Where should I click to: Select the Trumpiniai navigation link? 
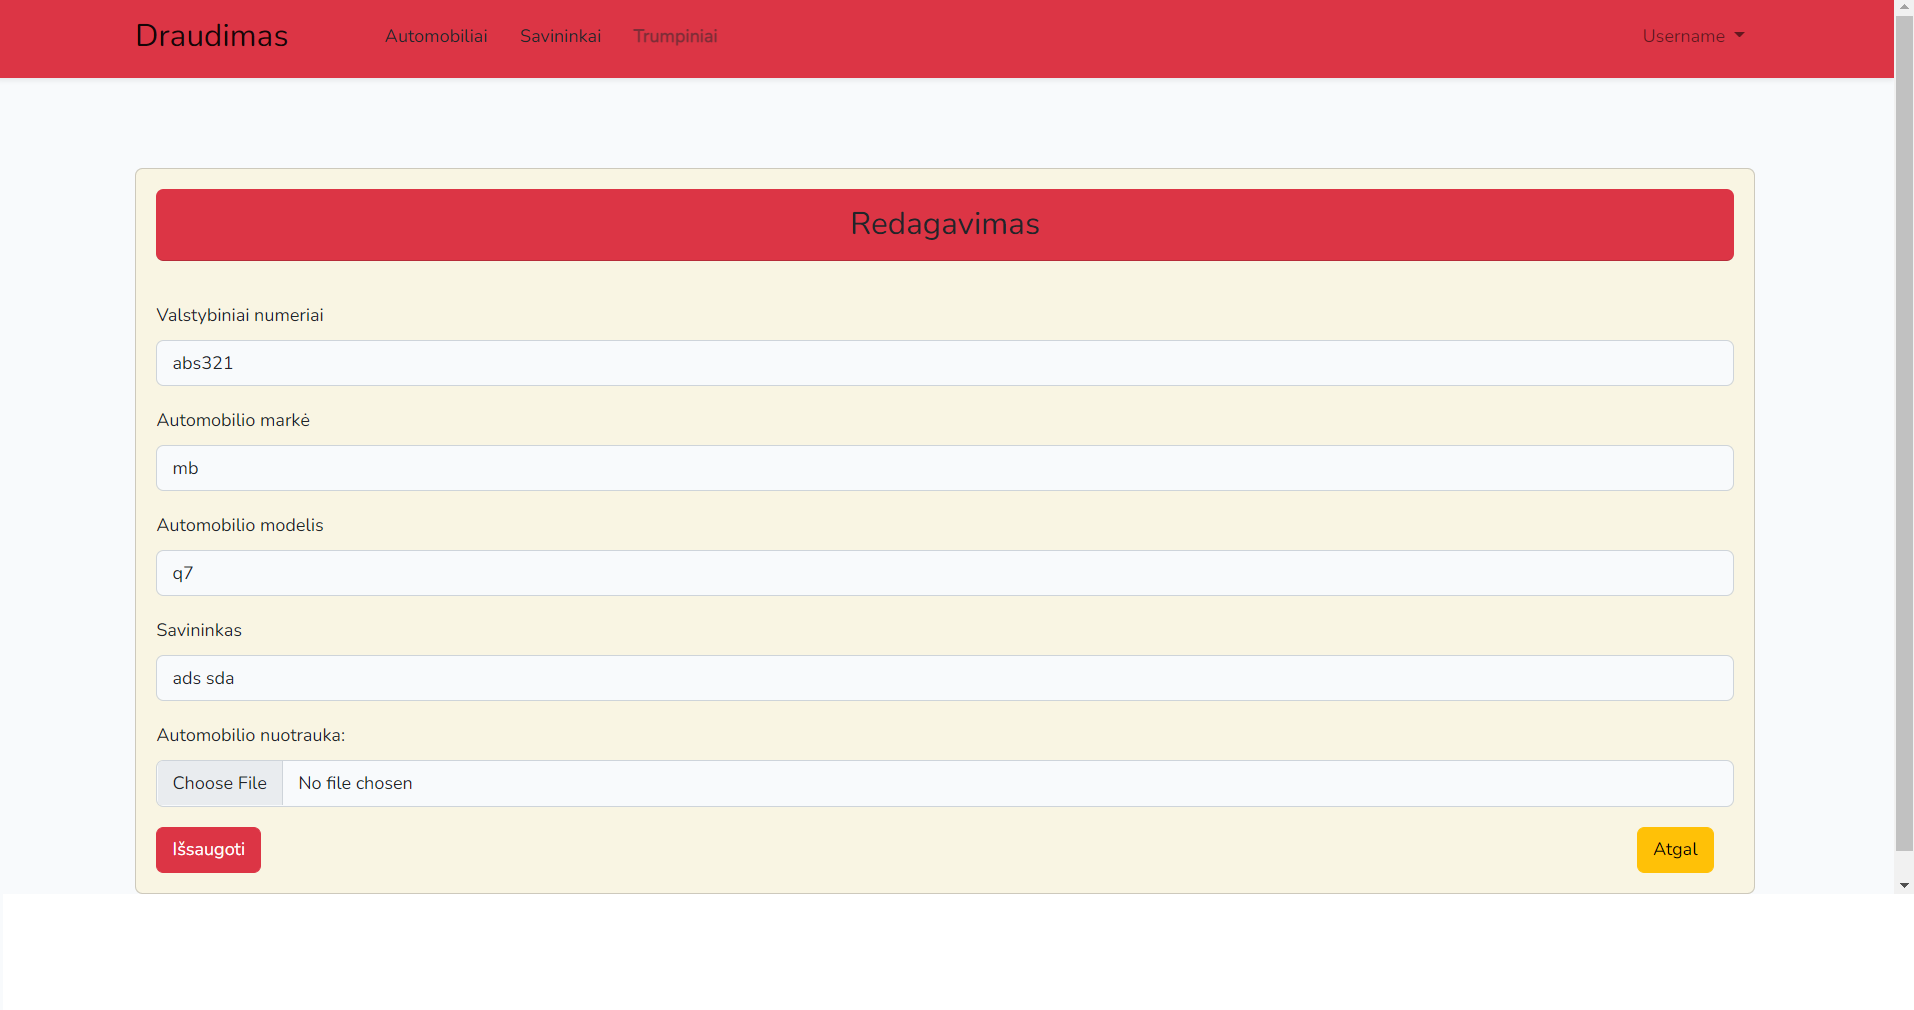pos(675,36)
